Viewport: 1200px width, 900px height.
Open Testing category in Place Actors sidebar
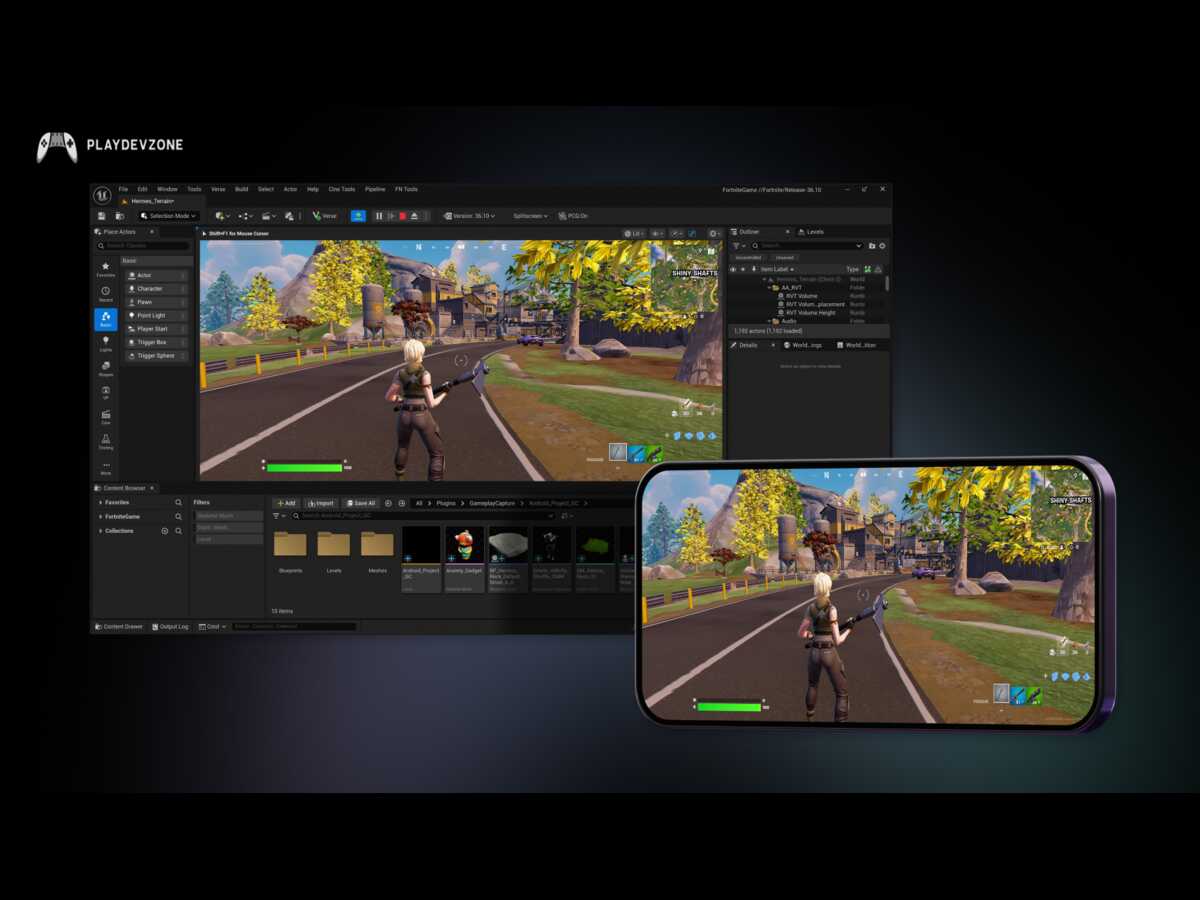(x=106, y=441)
